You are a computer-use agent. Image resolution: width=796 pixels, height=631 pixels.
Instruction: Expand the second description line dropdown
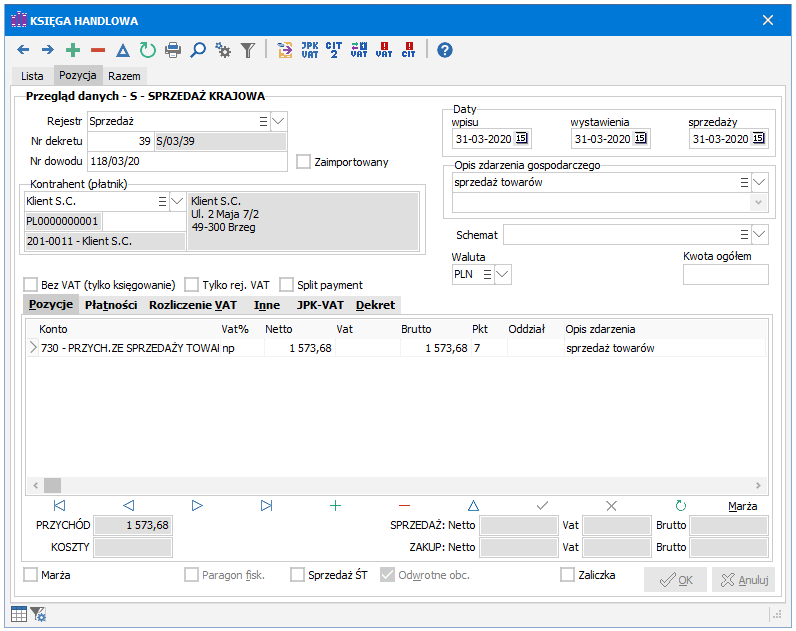click(758, 203)
